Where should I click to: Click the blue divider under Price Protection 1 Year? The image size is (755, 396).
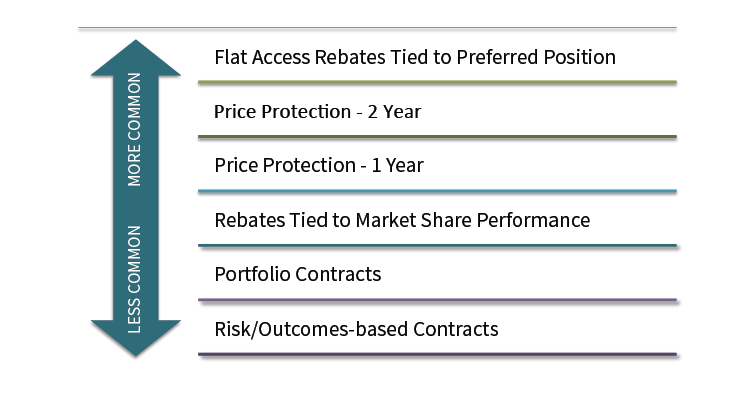click(x=437, y=192)
